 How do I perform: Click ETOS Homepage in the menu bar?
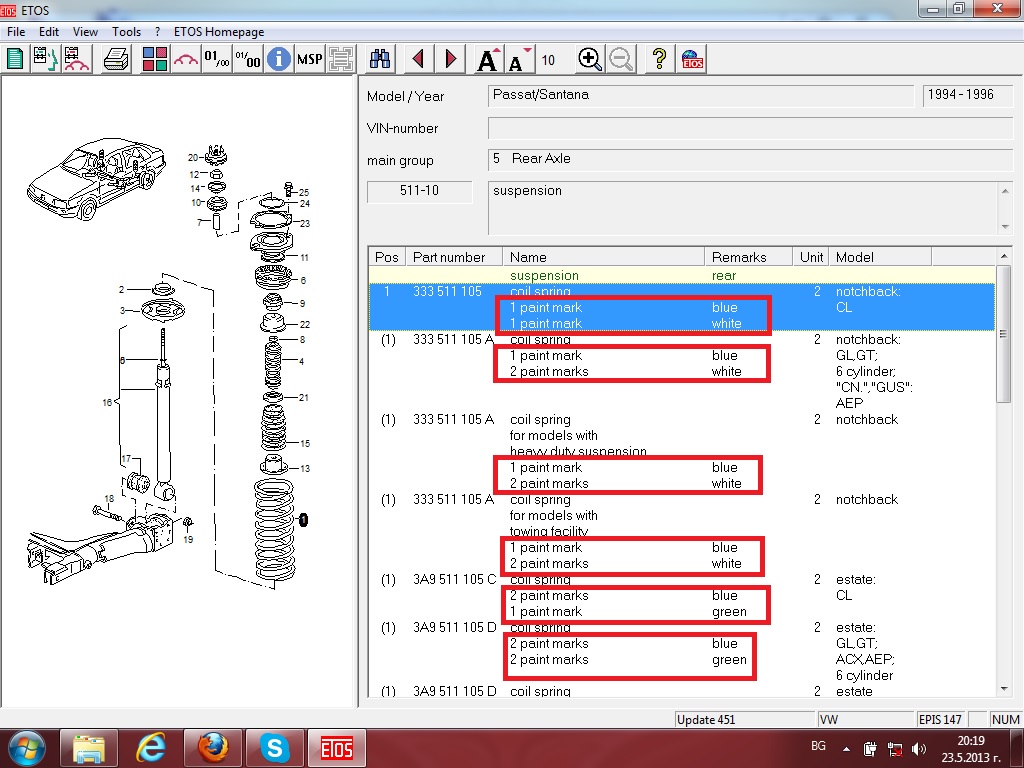pos(219,32)
